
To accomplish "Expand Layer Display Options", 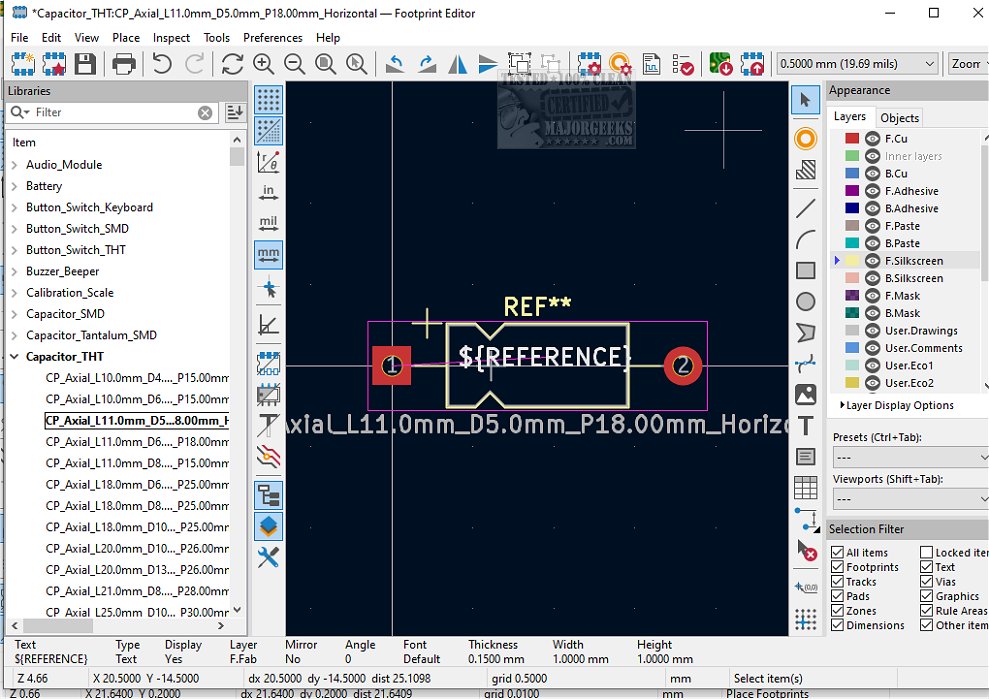I will (x=897, y=405).
